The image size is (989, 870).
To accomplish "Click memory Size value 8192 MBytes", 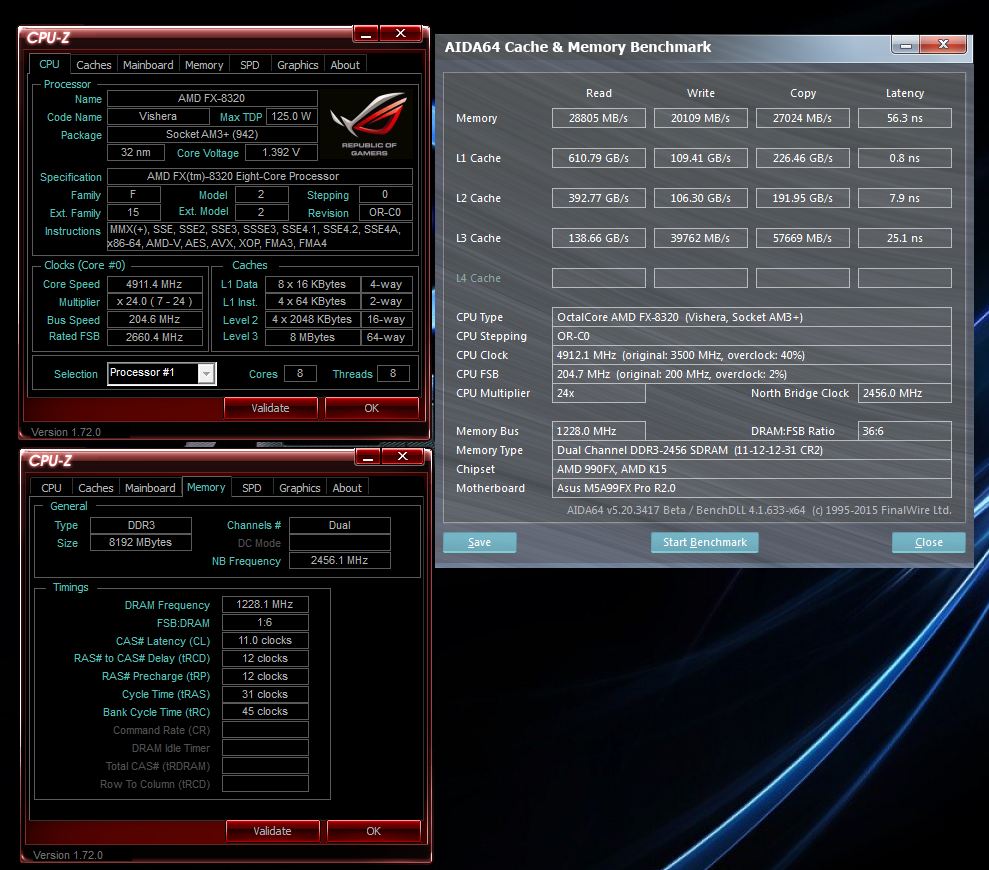I will click(141, 543).
